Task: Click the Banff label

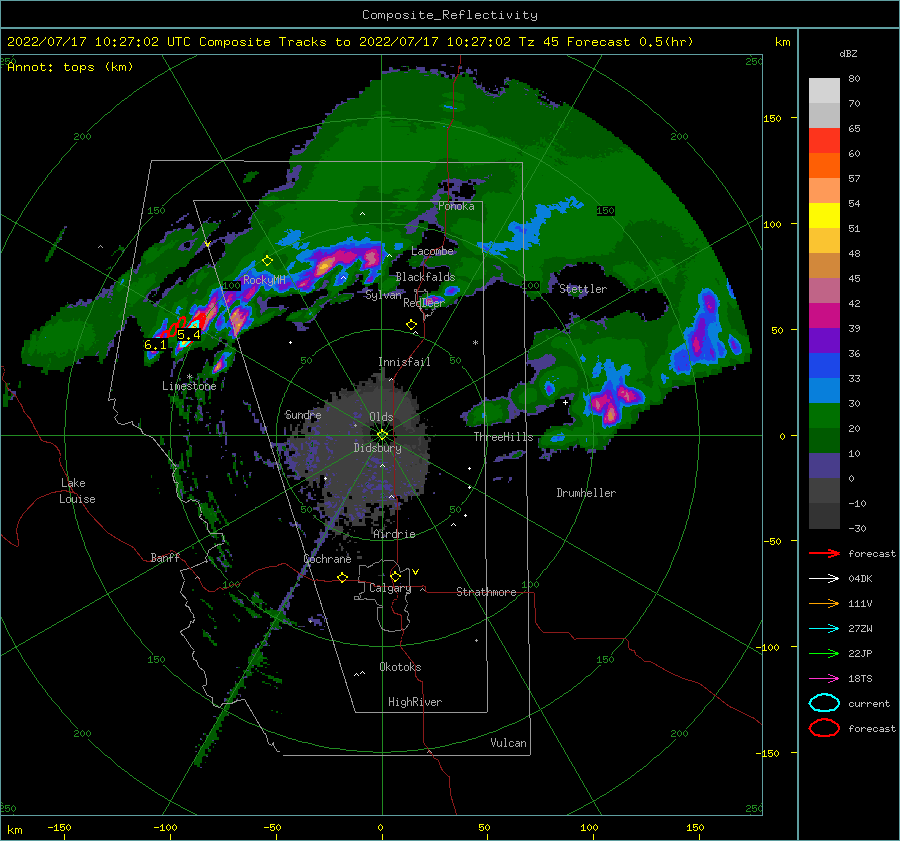Action: [165, 558]
